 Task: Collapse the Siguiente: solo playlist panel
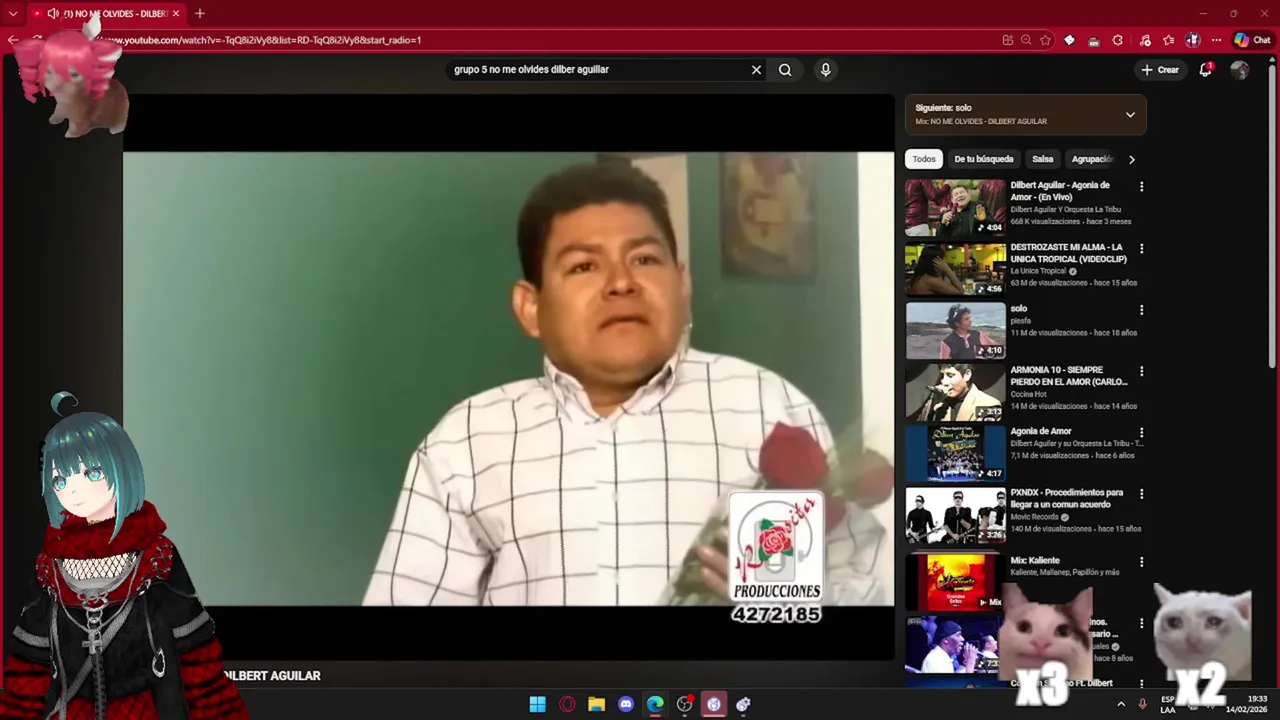(1130, 114)
